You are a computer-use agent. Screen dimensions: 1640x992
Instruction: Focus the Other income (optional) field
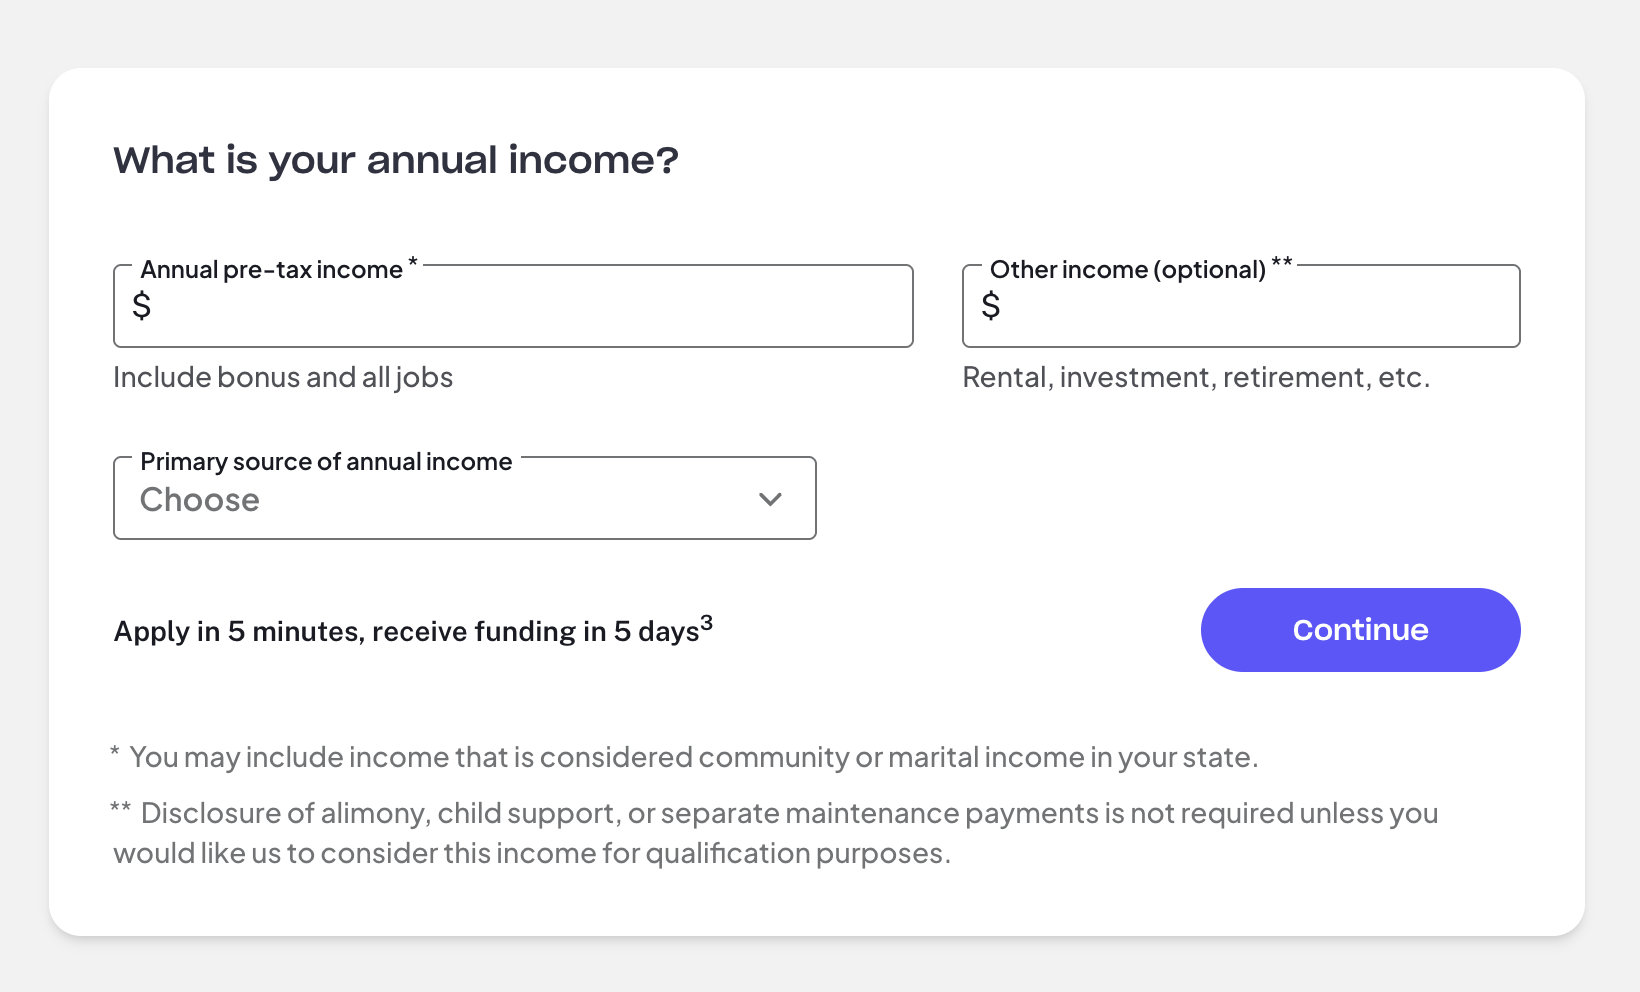(x=1255, y=307)
